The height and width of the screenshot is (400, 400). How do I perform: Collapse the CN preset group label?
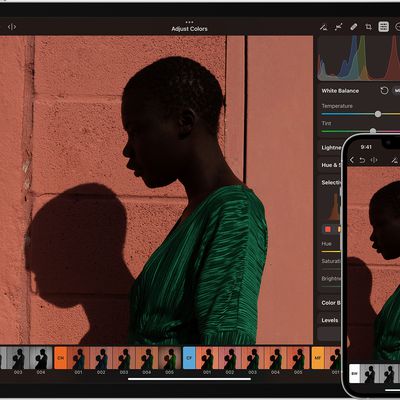61,358
